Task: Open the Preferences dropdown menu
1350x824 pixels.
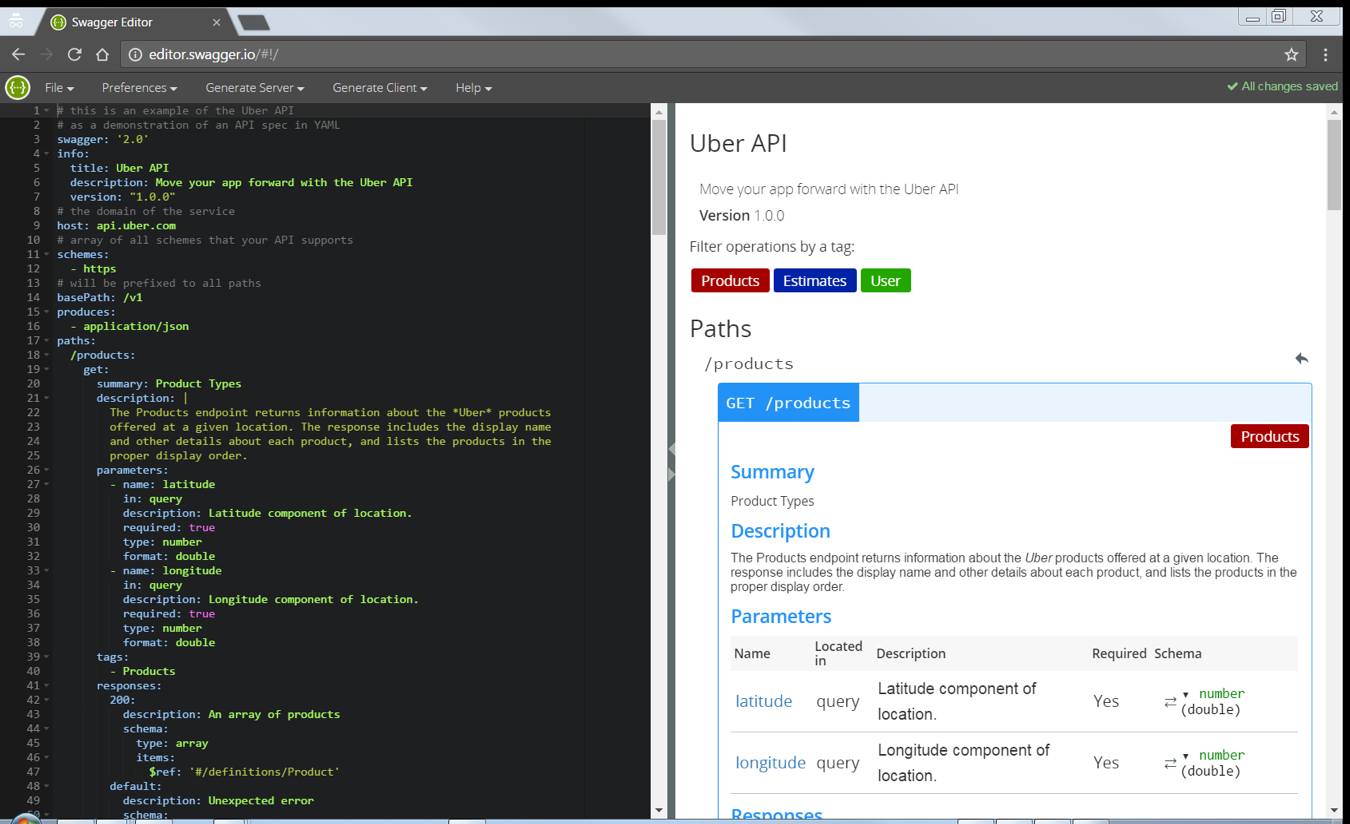Action: pyautogui.click(x=139, y=88)
